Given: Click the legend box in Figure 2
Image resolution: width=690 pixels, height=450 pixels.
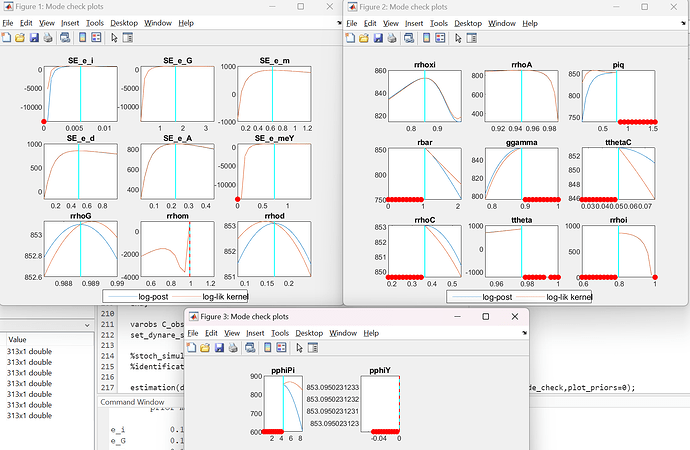Looking at the screenshot, I should (x=519, y=297).
